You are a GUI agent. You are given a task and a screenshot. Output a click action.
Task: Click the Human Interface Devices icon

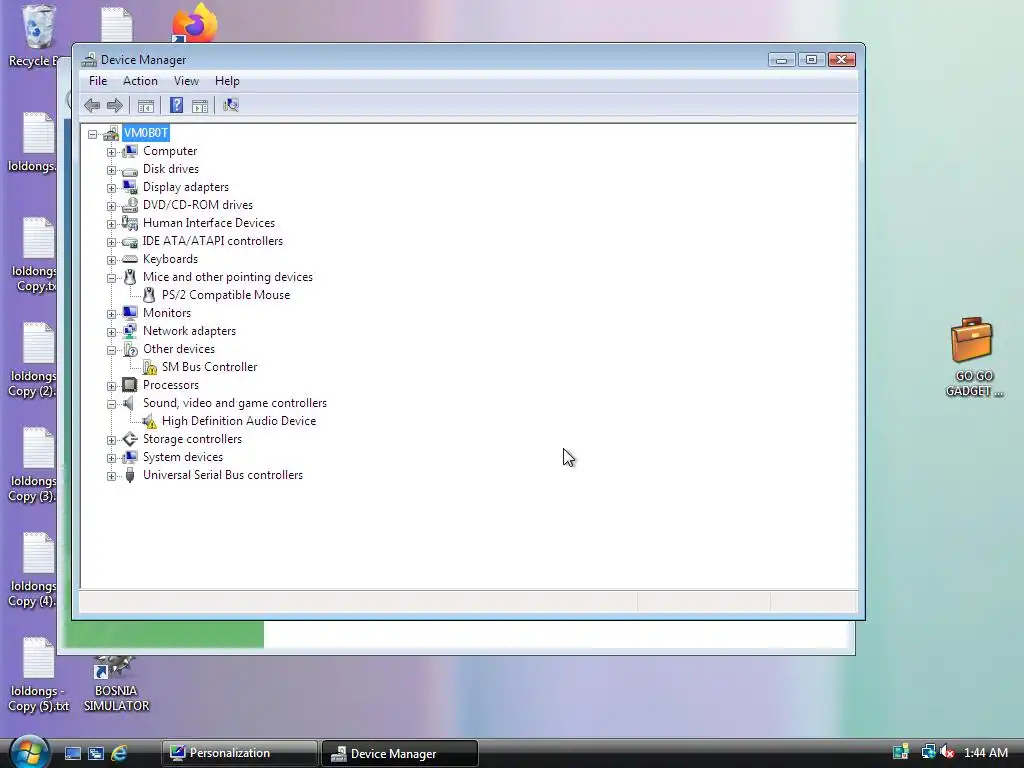pyautogui.click(x=130, y=223)
